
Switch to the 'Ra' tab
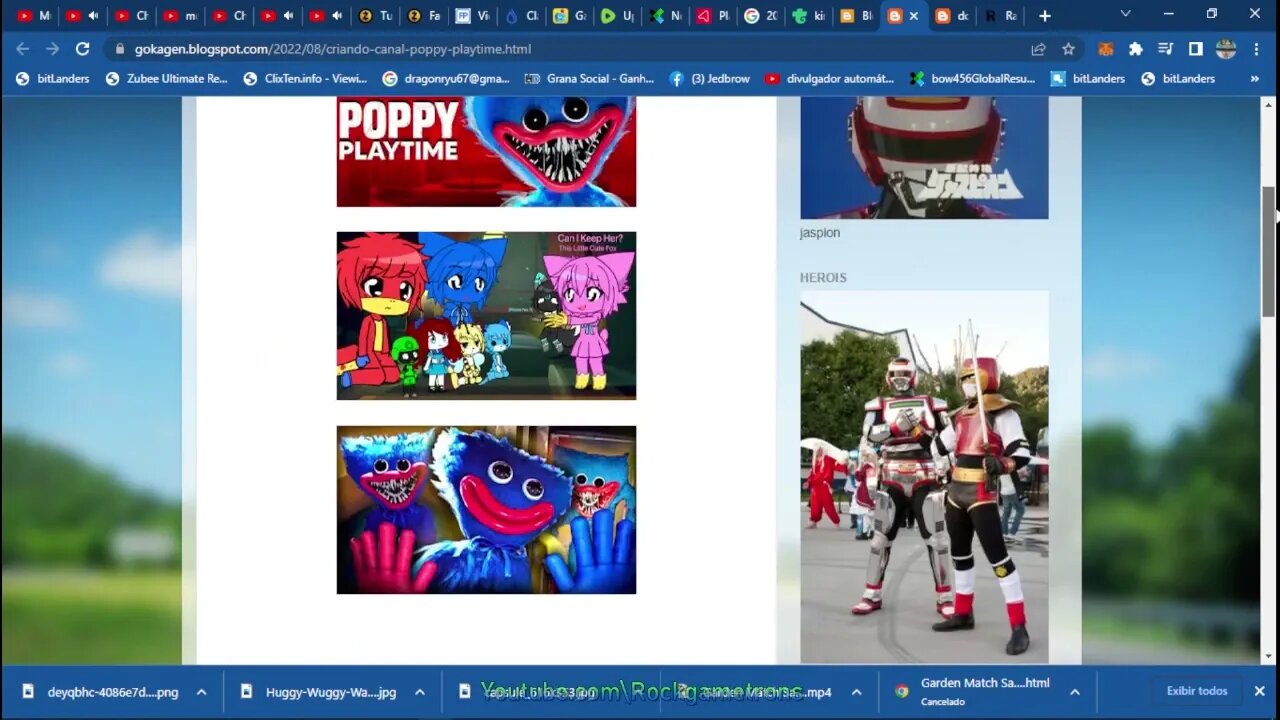point(1002,16)
